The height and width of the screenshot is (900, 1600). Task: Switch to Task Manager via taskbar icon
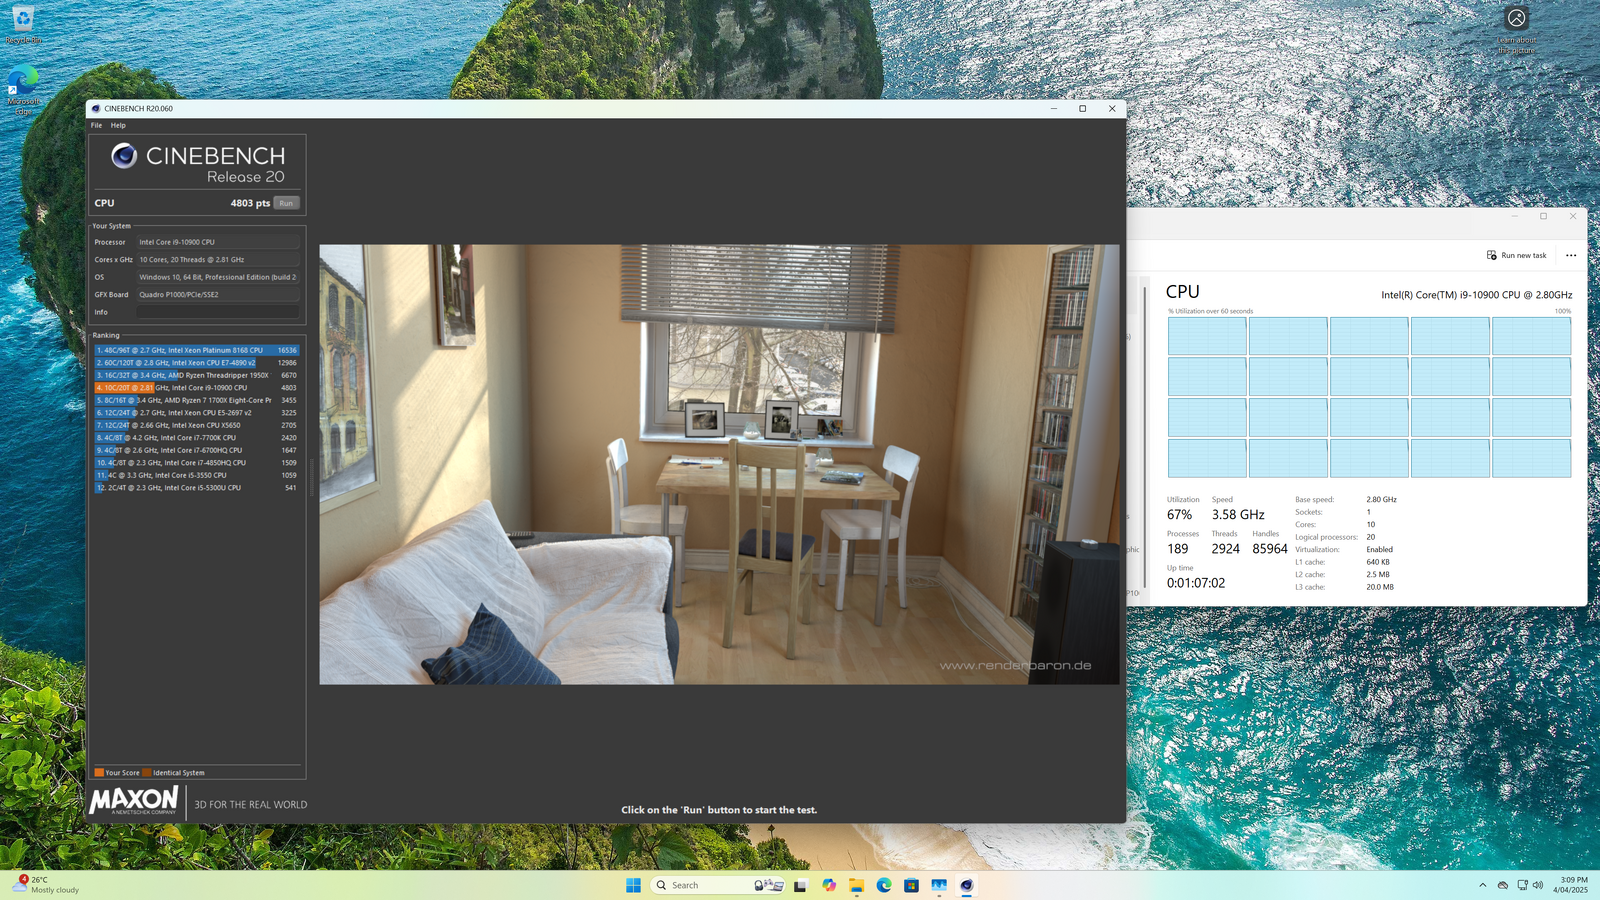point(939,885)
